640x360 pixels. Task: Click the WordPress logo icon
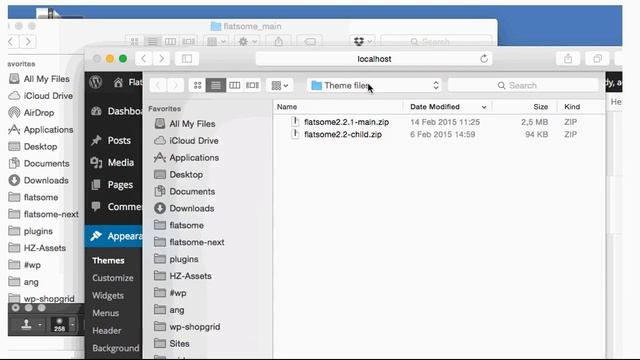pos(96,82)
